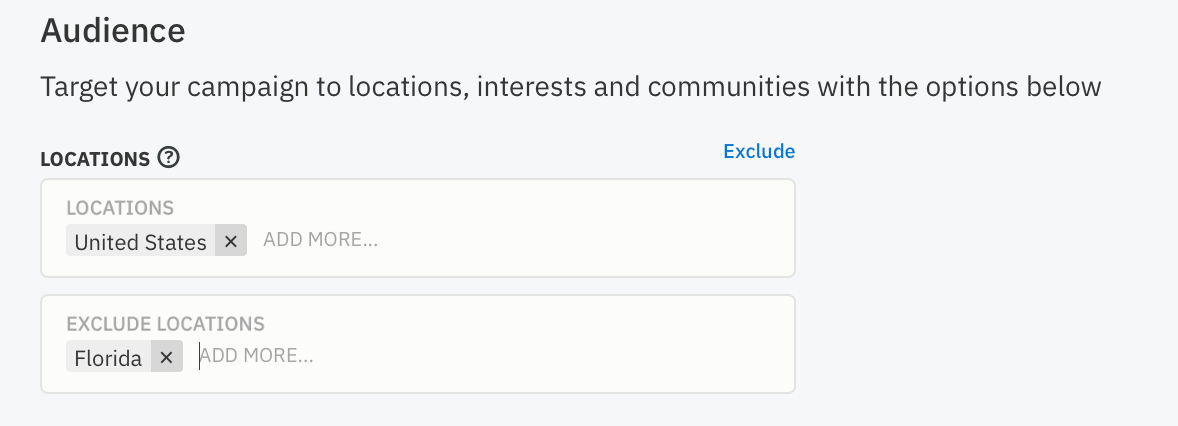
Task: Remove the United States location tag
Action: (x=231, y=240)
